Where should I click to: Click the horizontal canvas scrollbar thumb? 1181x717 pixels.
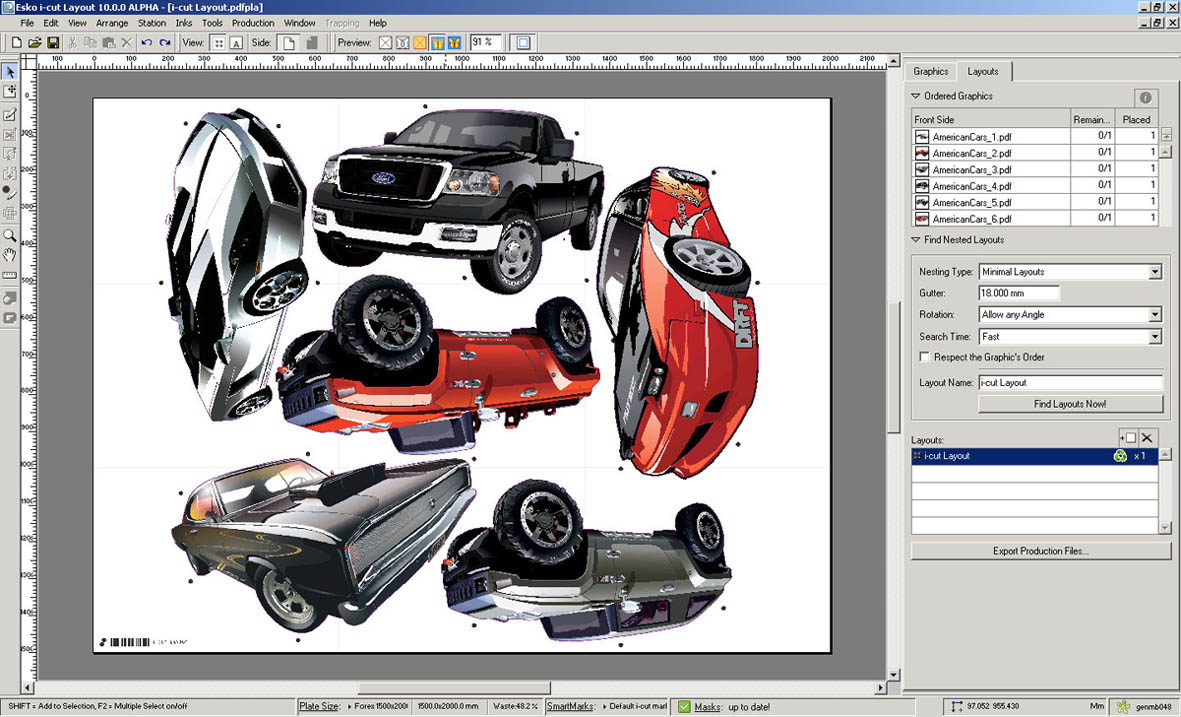454,688
